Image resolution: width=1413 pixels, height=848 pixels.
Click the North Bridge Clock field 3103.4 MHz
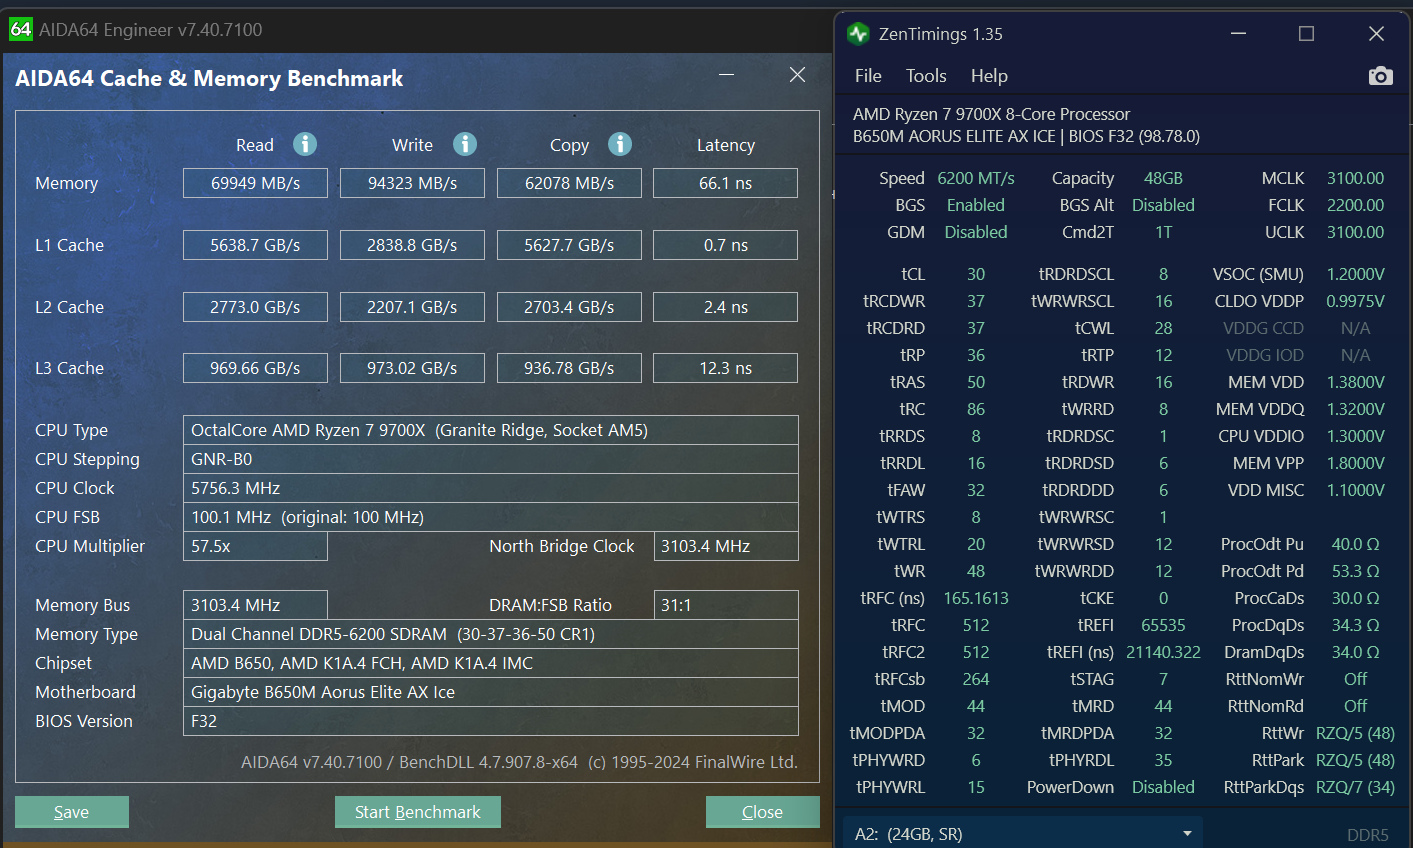(x=725, y=546)
